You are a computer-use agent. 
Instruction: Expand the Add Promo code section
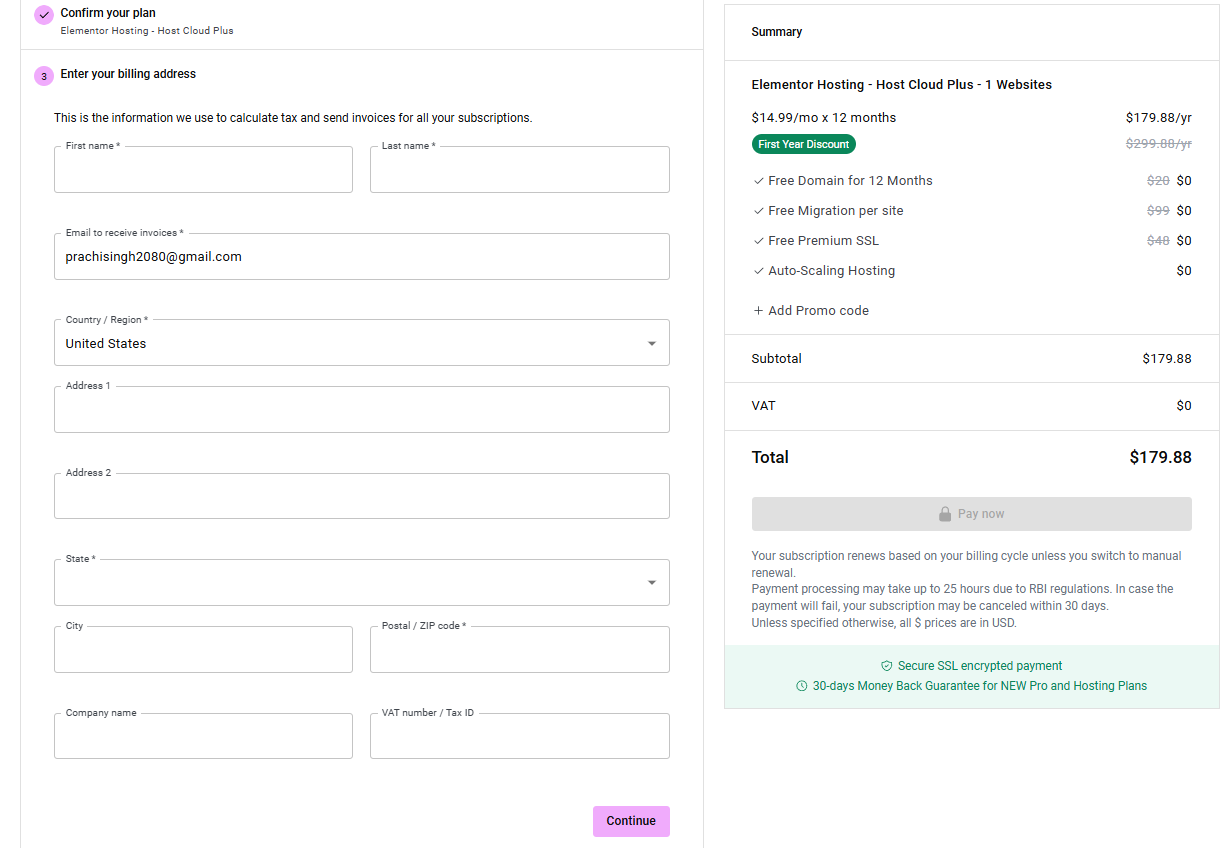tap(810, 310)
